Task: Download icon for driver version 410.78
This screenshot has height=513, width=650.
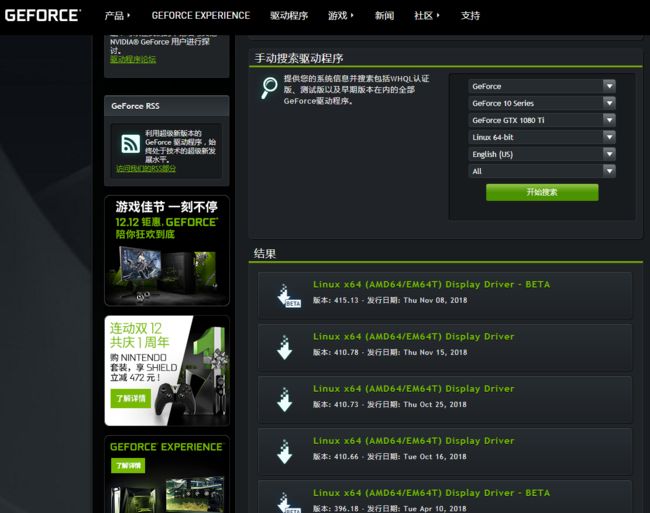Action: [x=284, y=347]
